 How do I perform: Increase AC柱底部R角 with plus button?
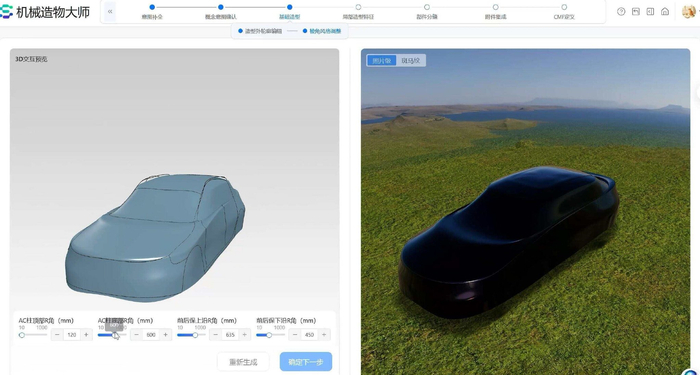[166, 334]
